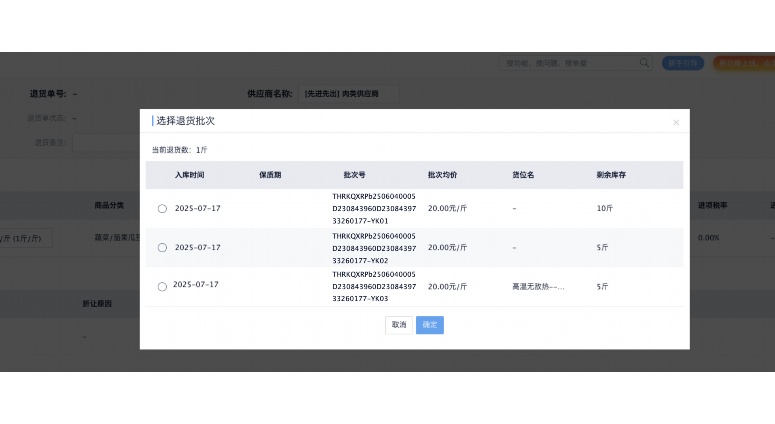Click the 入库时间 column header
The height and width of the screenshot is (424, 775).
tap(189, 175)
